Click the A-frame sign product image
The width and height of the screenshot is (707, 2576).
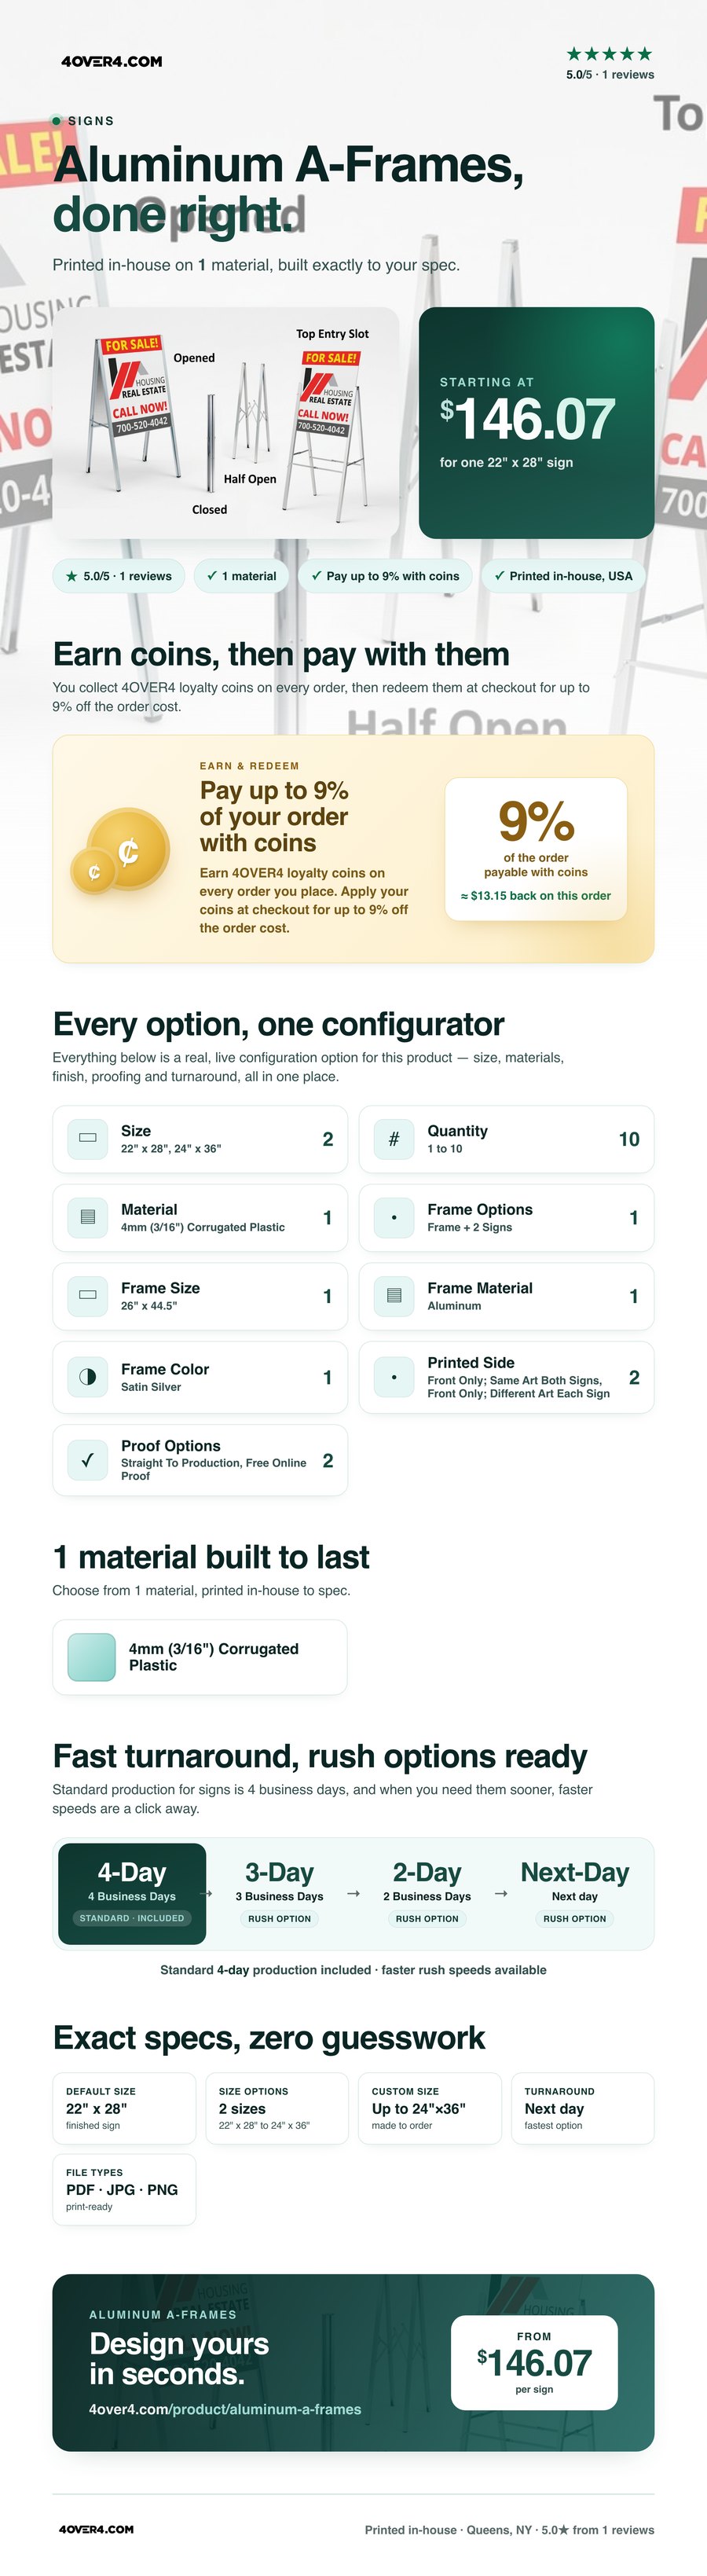coord(226,423)
